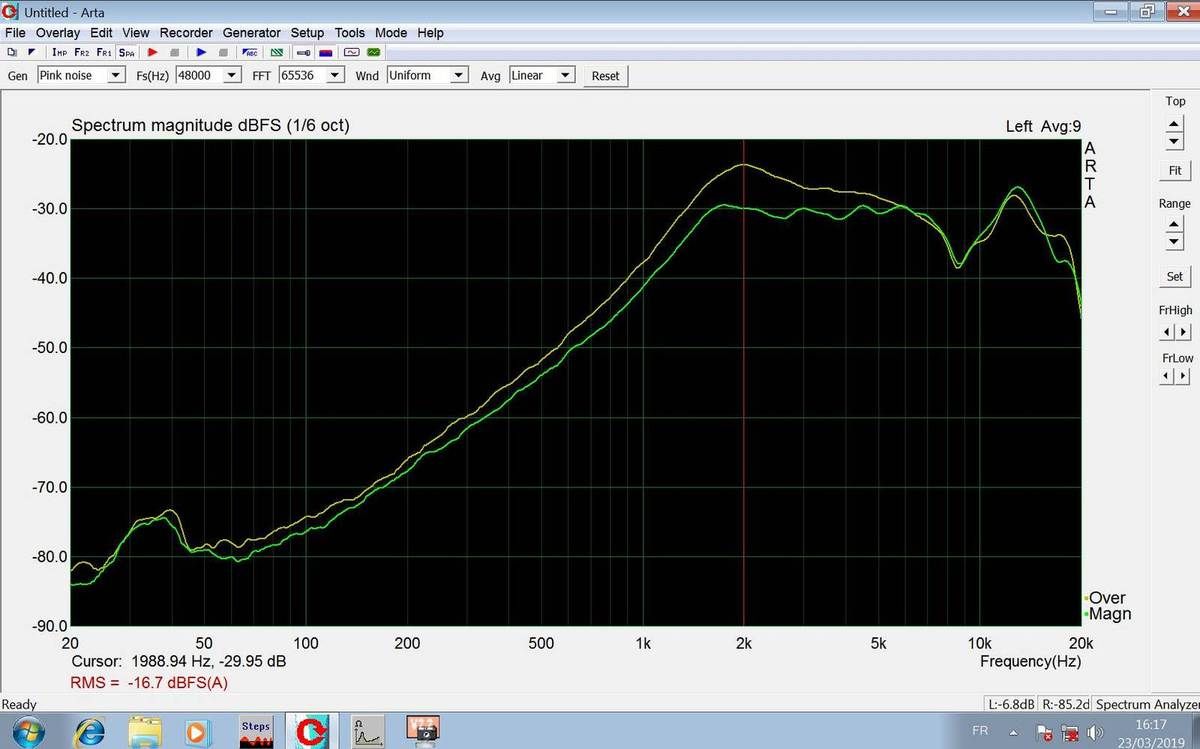This screenshot has width=1200, height=749.
Task: Start the generator with the blue play icon
Action: [201, 52]
